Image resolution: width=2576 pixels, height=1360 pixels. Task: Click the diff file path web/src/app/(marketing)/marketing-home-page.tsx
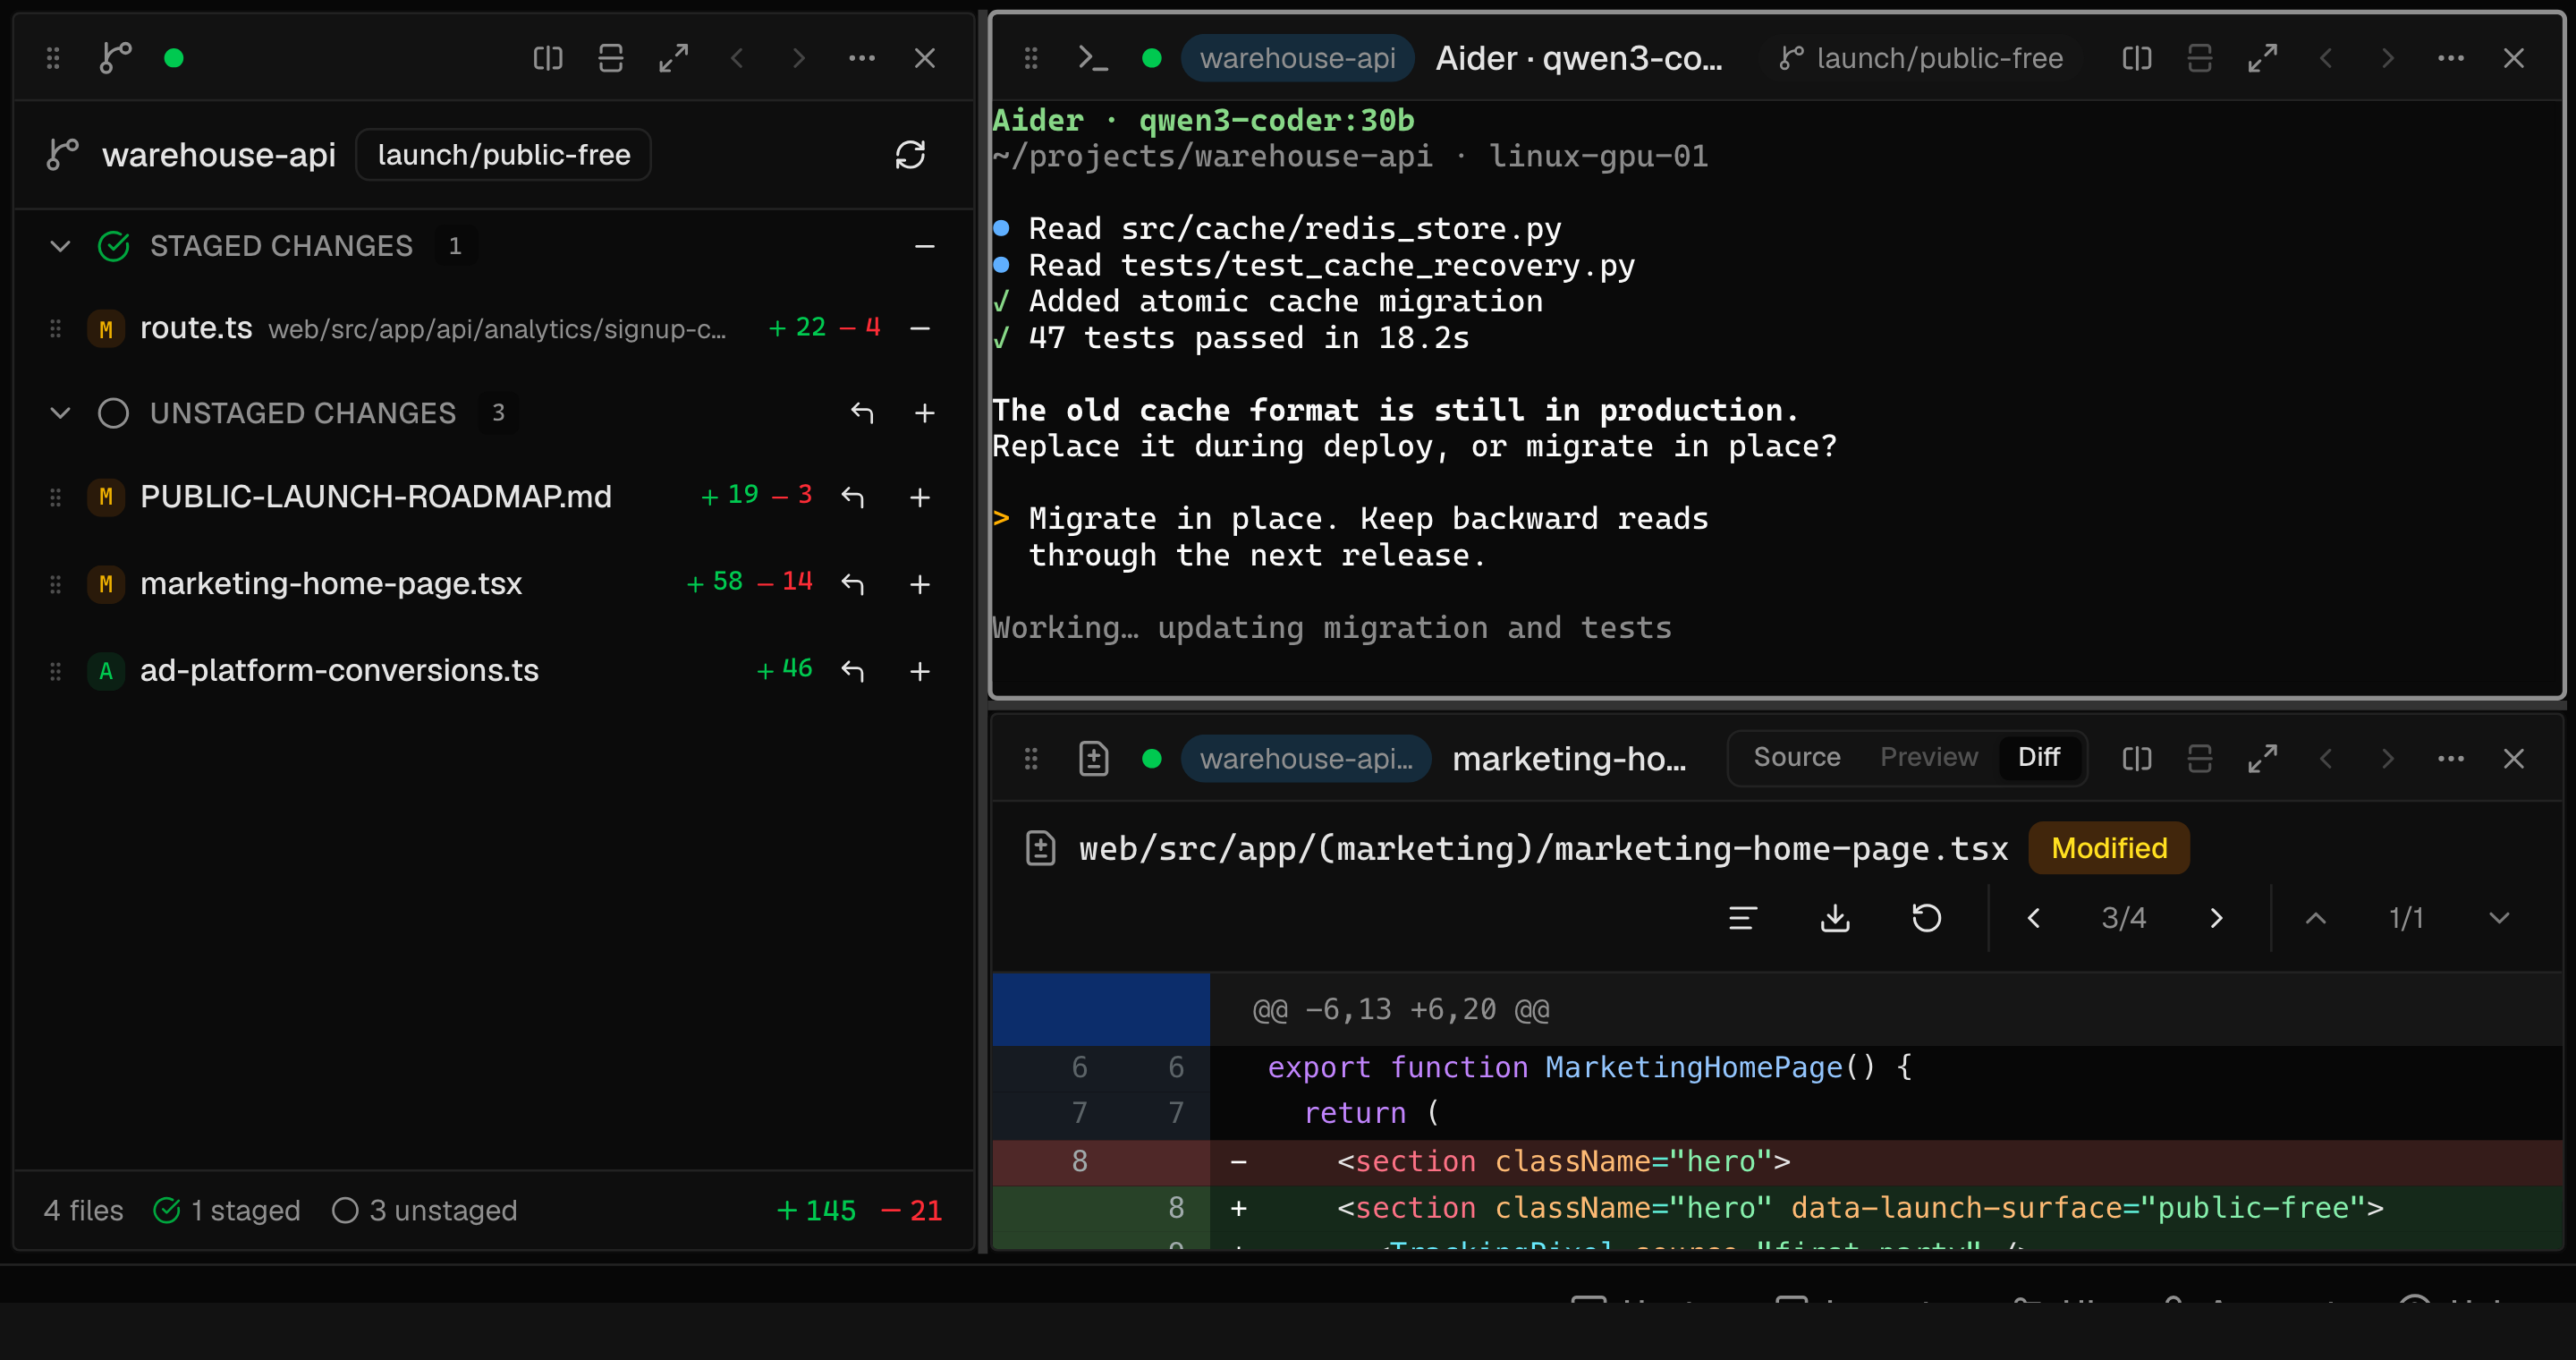[x=1543, y=849]
